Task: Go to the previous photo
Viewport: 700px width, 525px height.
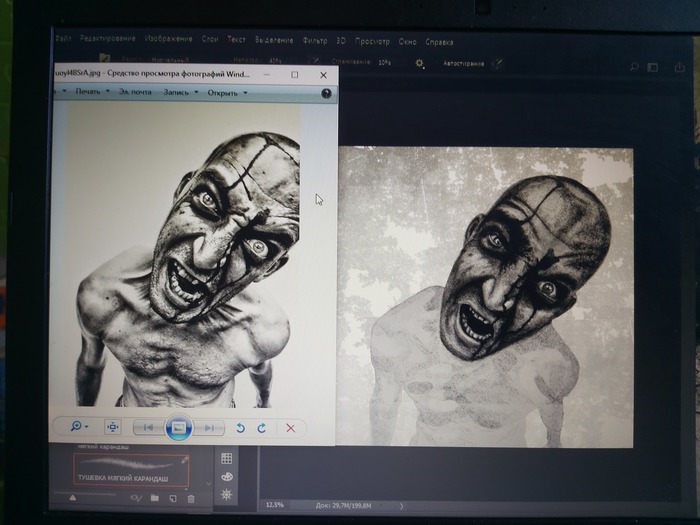Action: coord(147,427)
